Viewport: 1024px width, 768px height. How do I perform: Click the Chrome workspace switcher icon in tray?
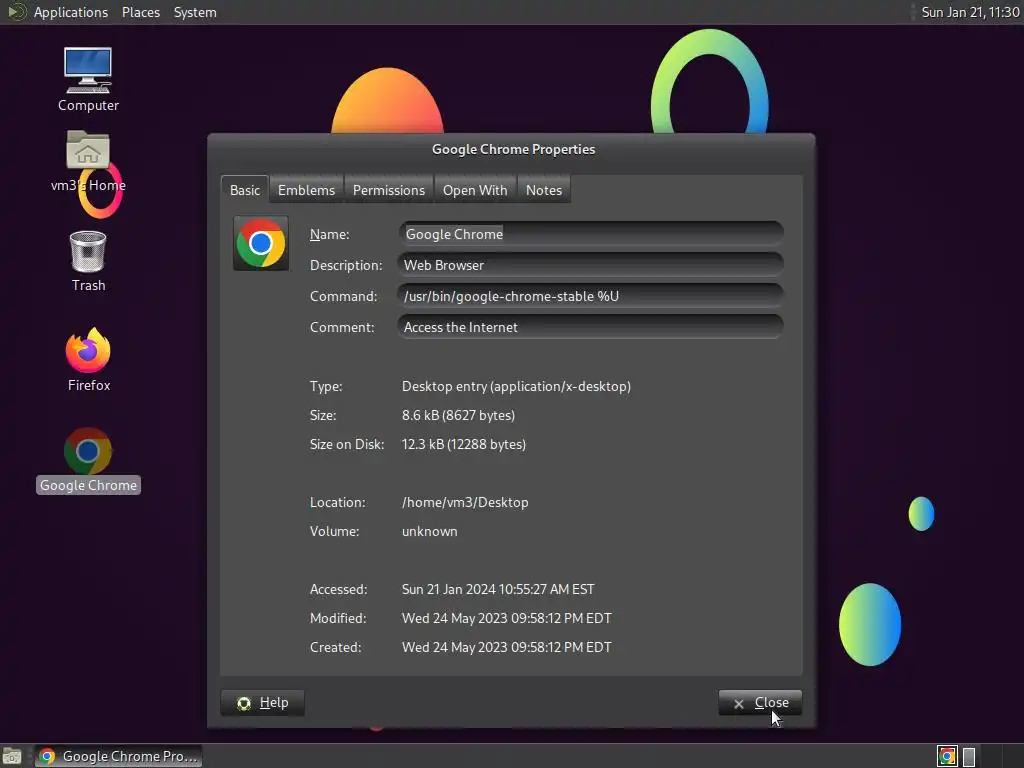click(947, 756)
